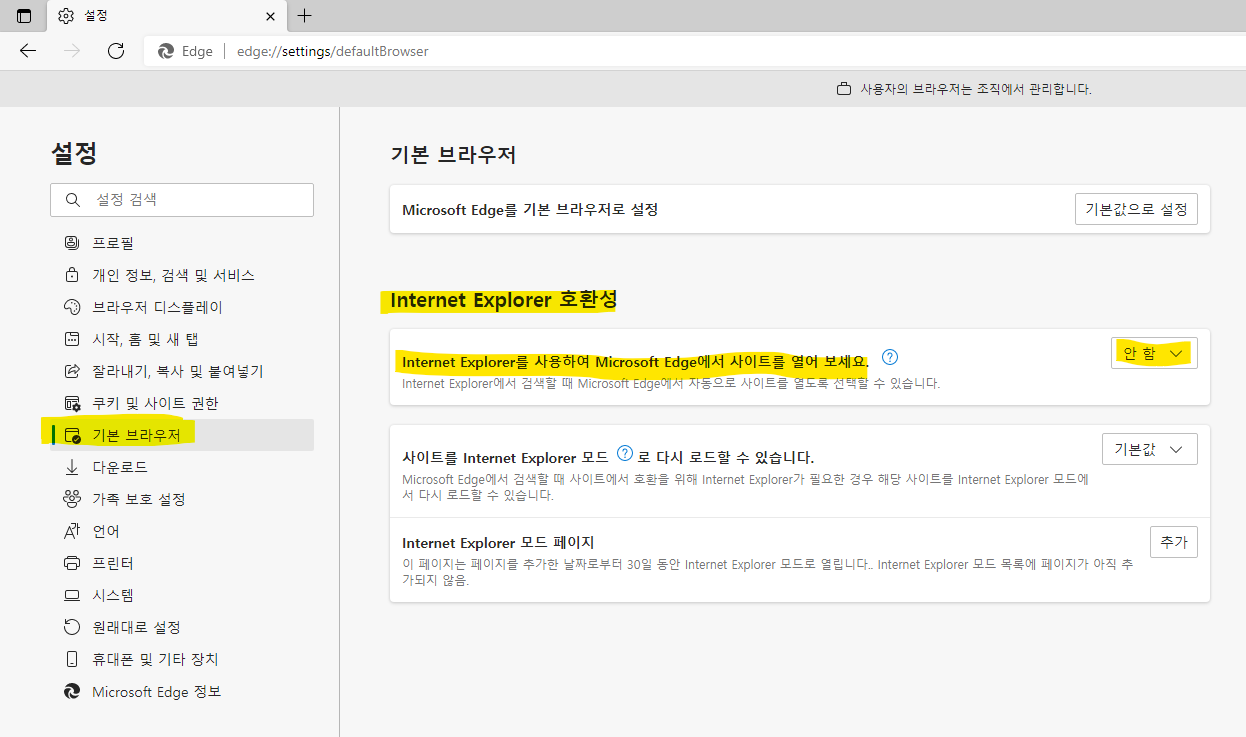Viewport: 1246px width, 737px height.
Task: Click the briefcase icon in the organization notice
Action: click(x=844, y=89)
